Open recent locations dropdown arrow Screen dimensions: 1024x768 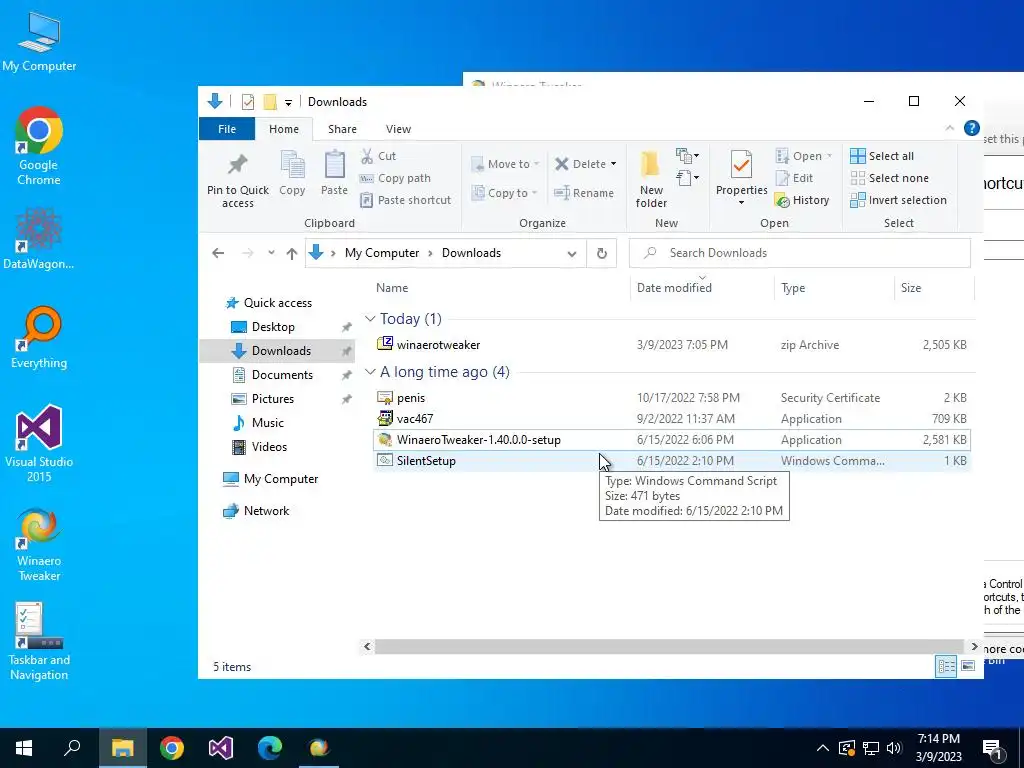coord(271,253)
